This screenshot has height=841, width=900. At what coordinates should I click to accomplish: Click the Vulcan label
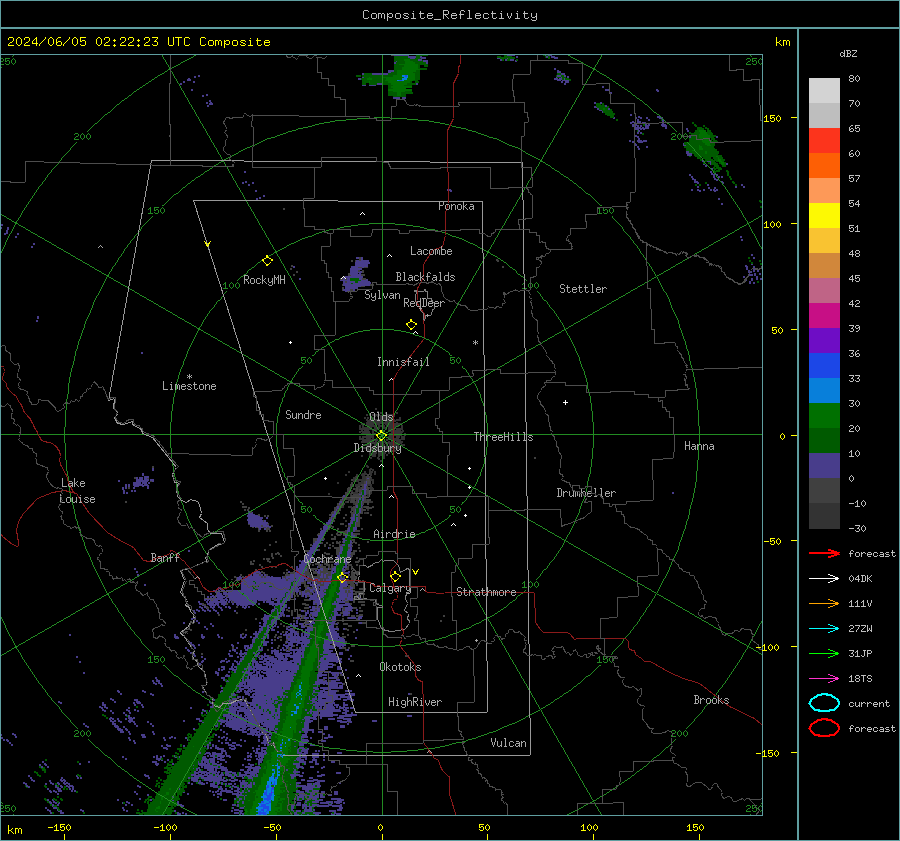point(508,743)
